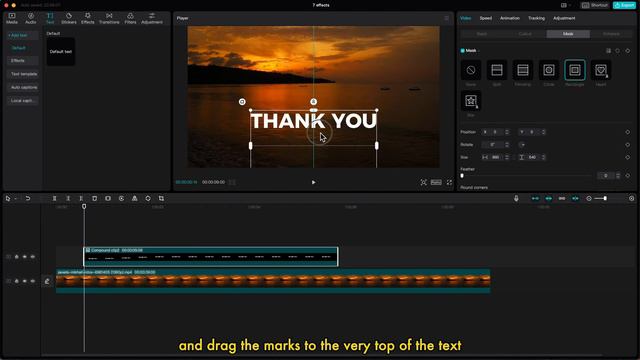Select the Split mask shape

[497, 70]
